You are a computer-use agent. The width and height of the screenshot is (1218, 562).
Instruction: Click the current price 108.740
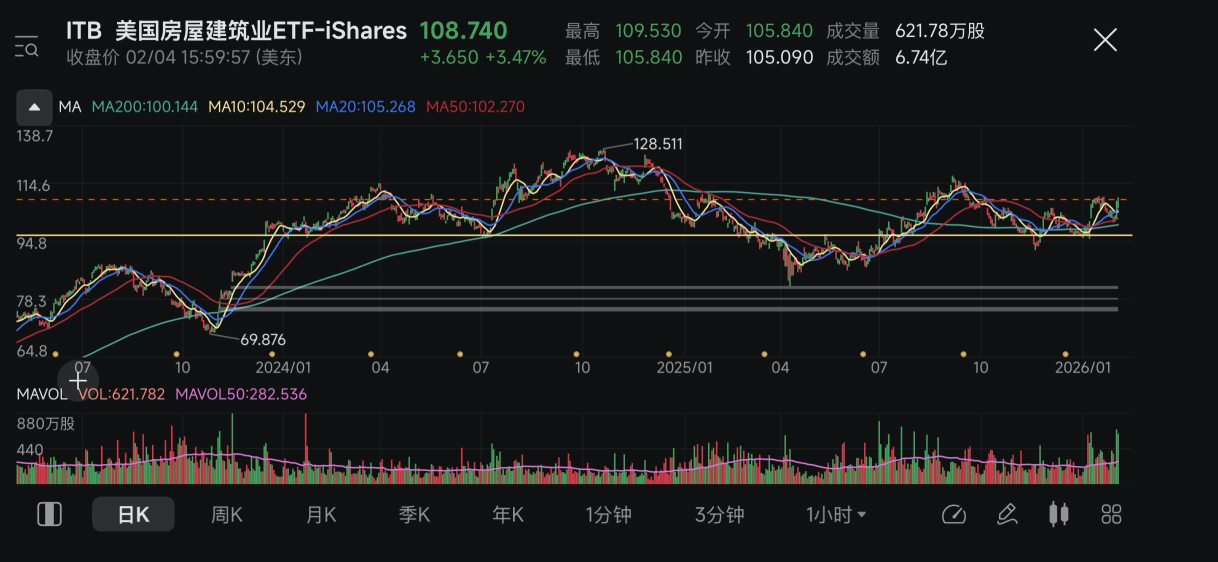click(x=463, y=31)
